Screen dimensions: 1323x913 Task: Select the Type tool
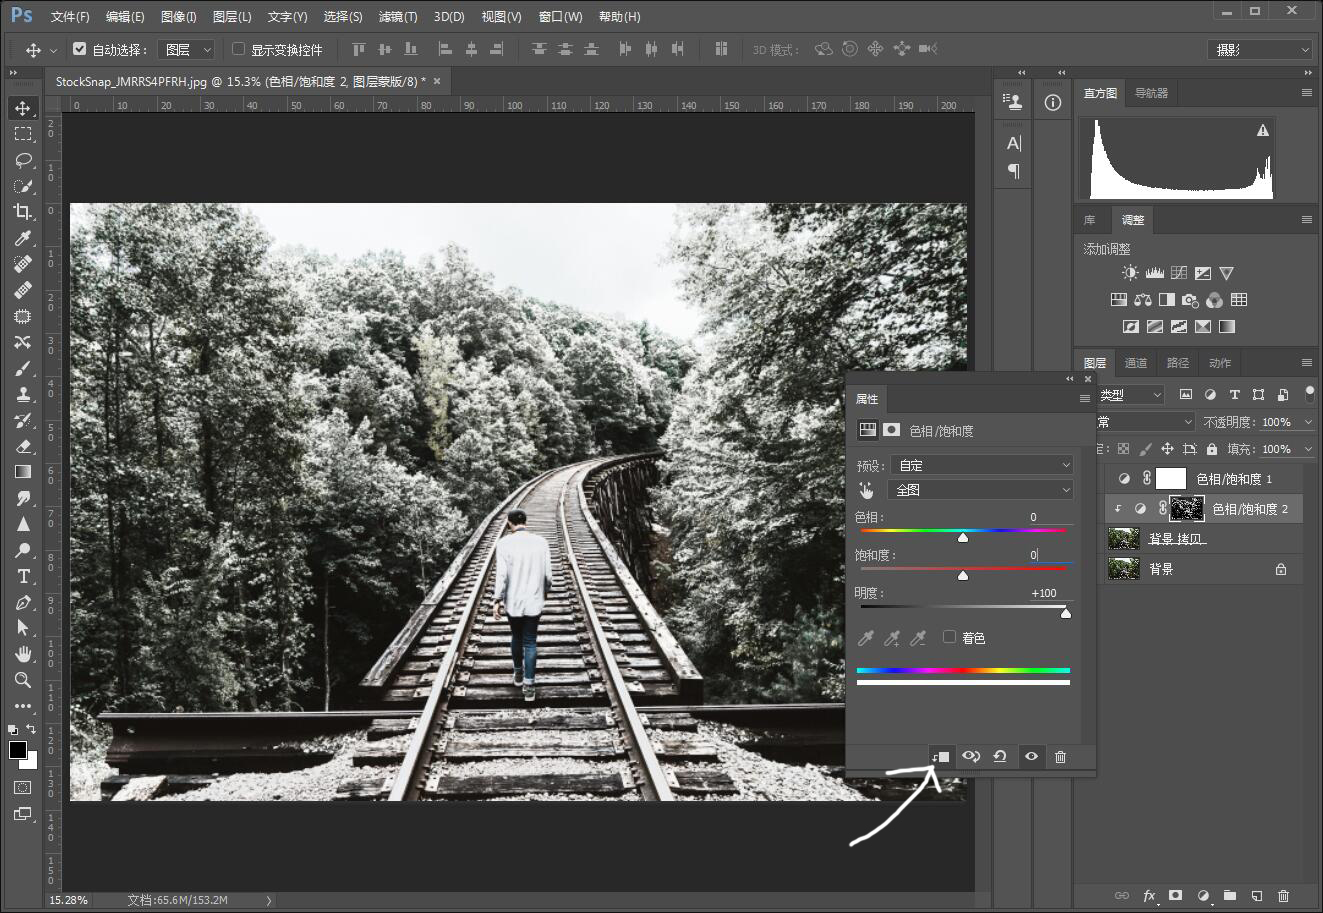(x=22, y=576)
